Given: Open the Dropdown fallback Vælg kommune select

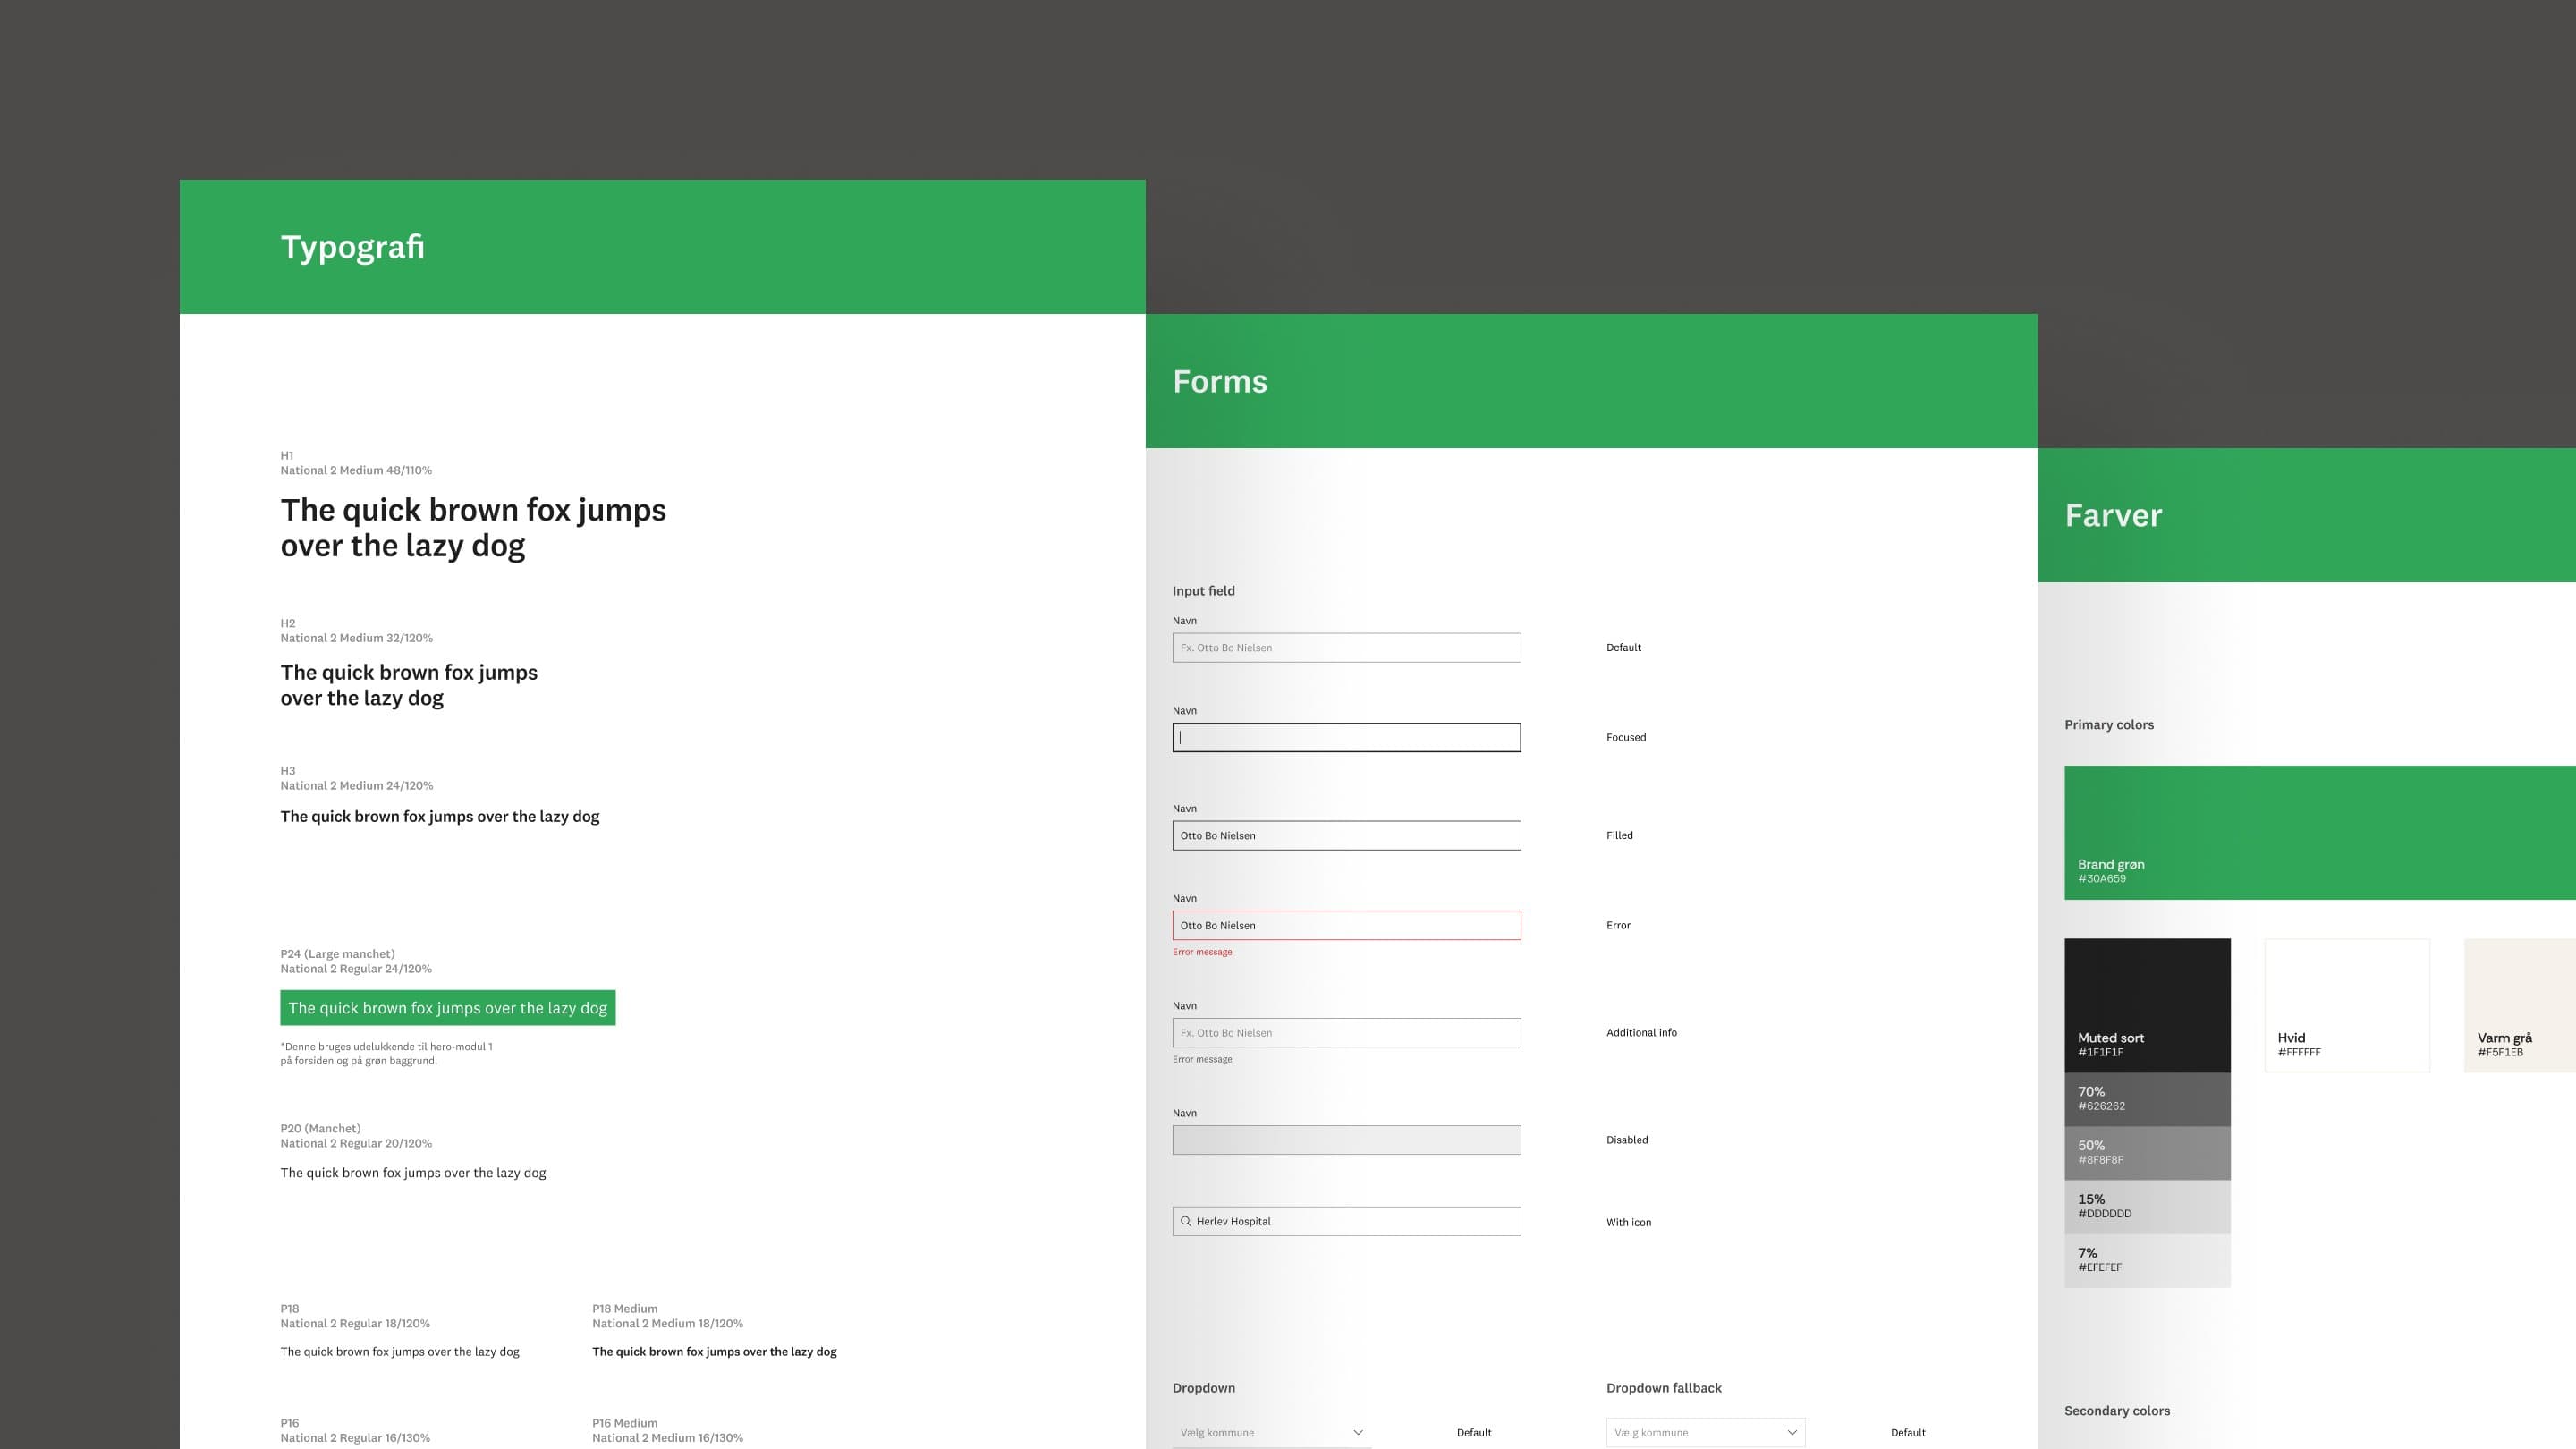Looking at the screenshot, I should tap(1705, 1432).
